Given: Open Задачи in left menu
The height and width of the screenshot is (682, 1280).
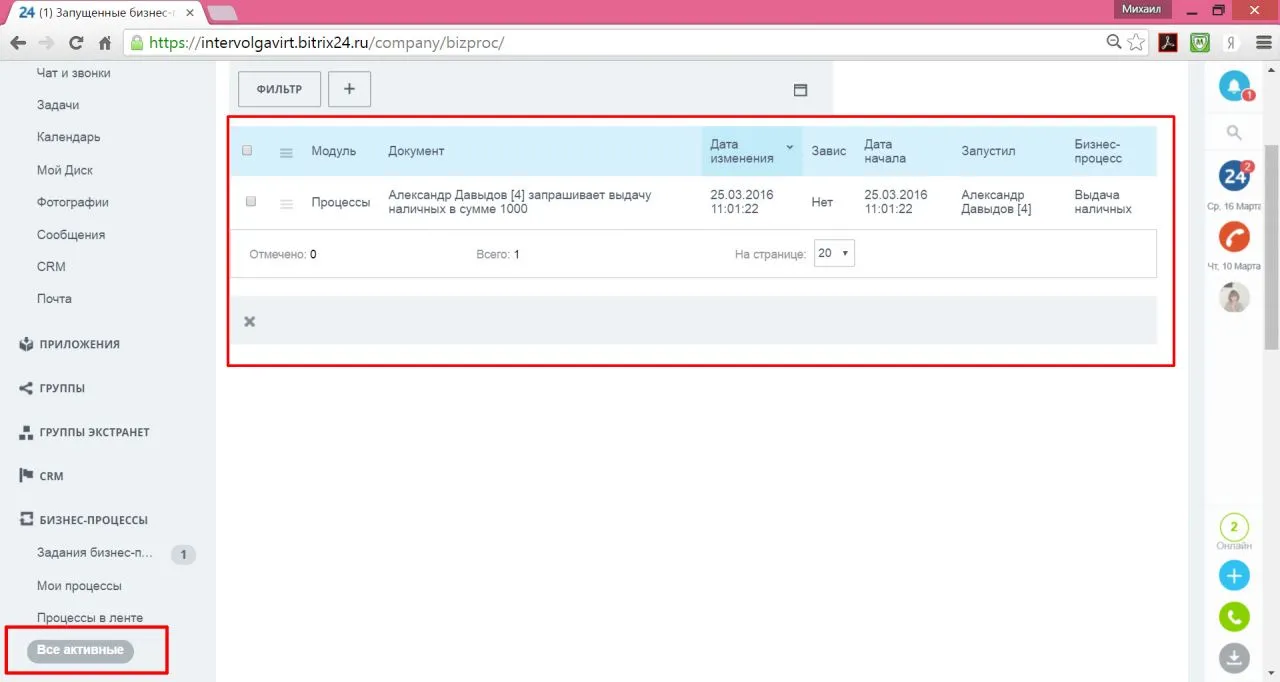Looking at the screenshot, I should (58, 105).
